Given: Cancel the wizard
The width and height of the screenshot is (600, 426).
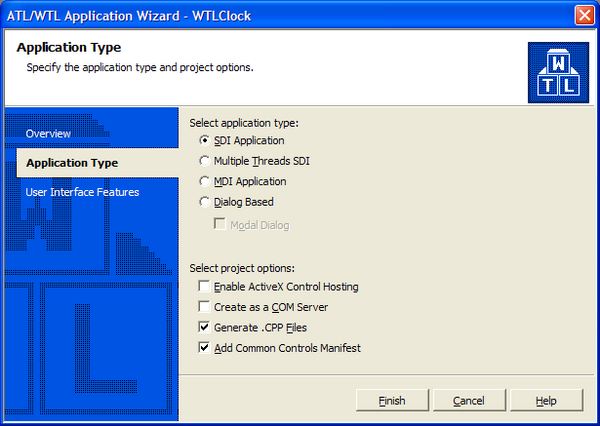Looking at the screenshot, I should click(x=469, y=400).
